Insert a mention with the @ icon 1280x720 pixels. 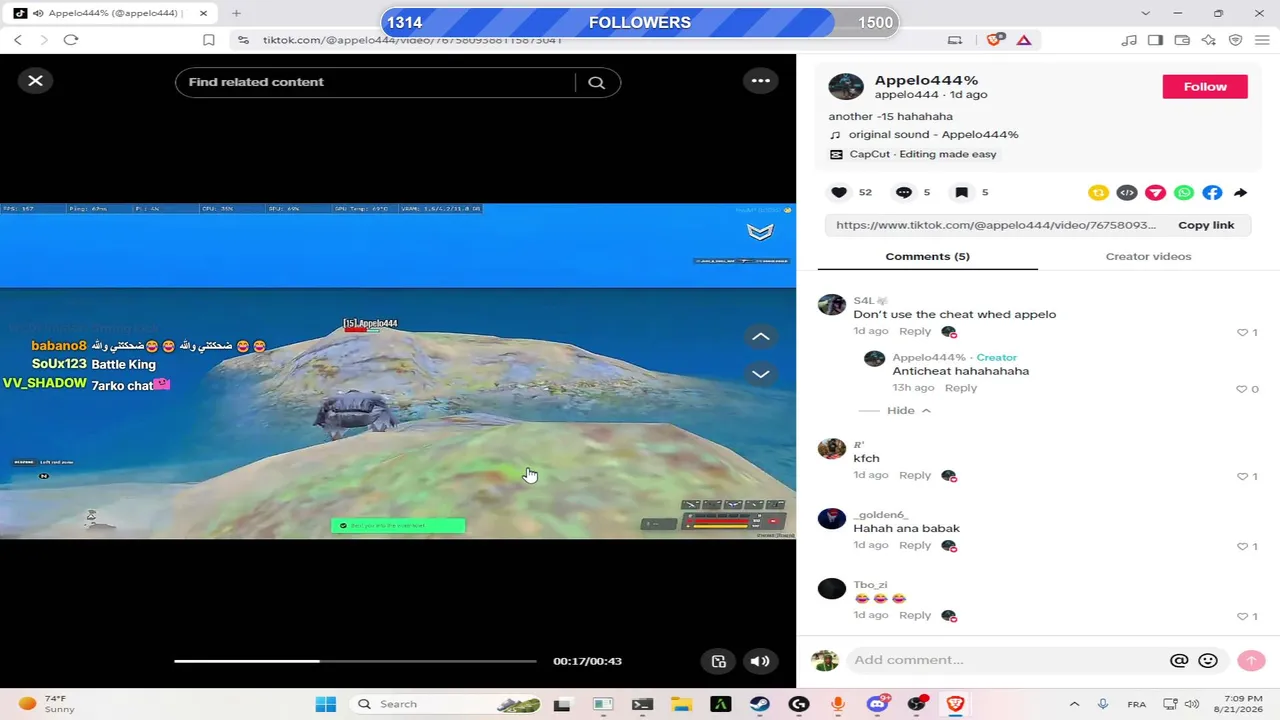coord(1179,660)
